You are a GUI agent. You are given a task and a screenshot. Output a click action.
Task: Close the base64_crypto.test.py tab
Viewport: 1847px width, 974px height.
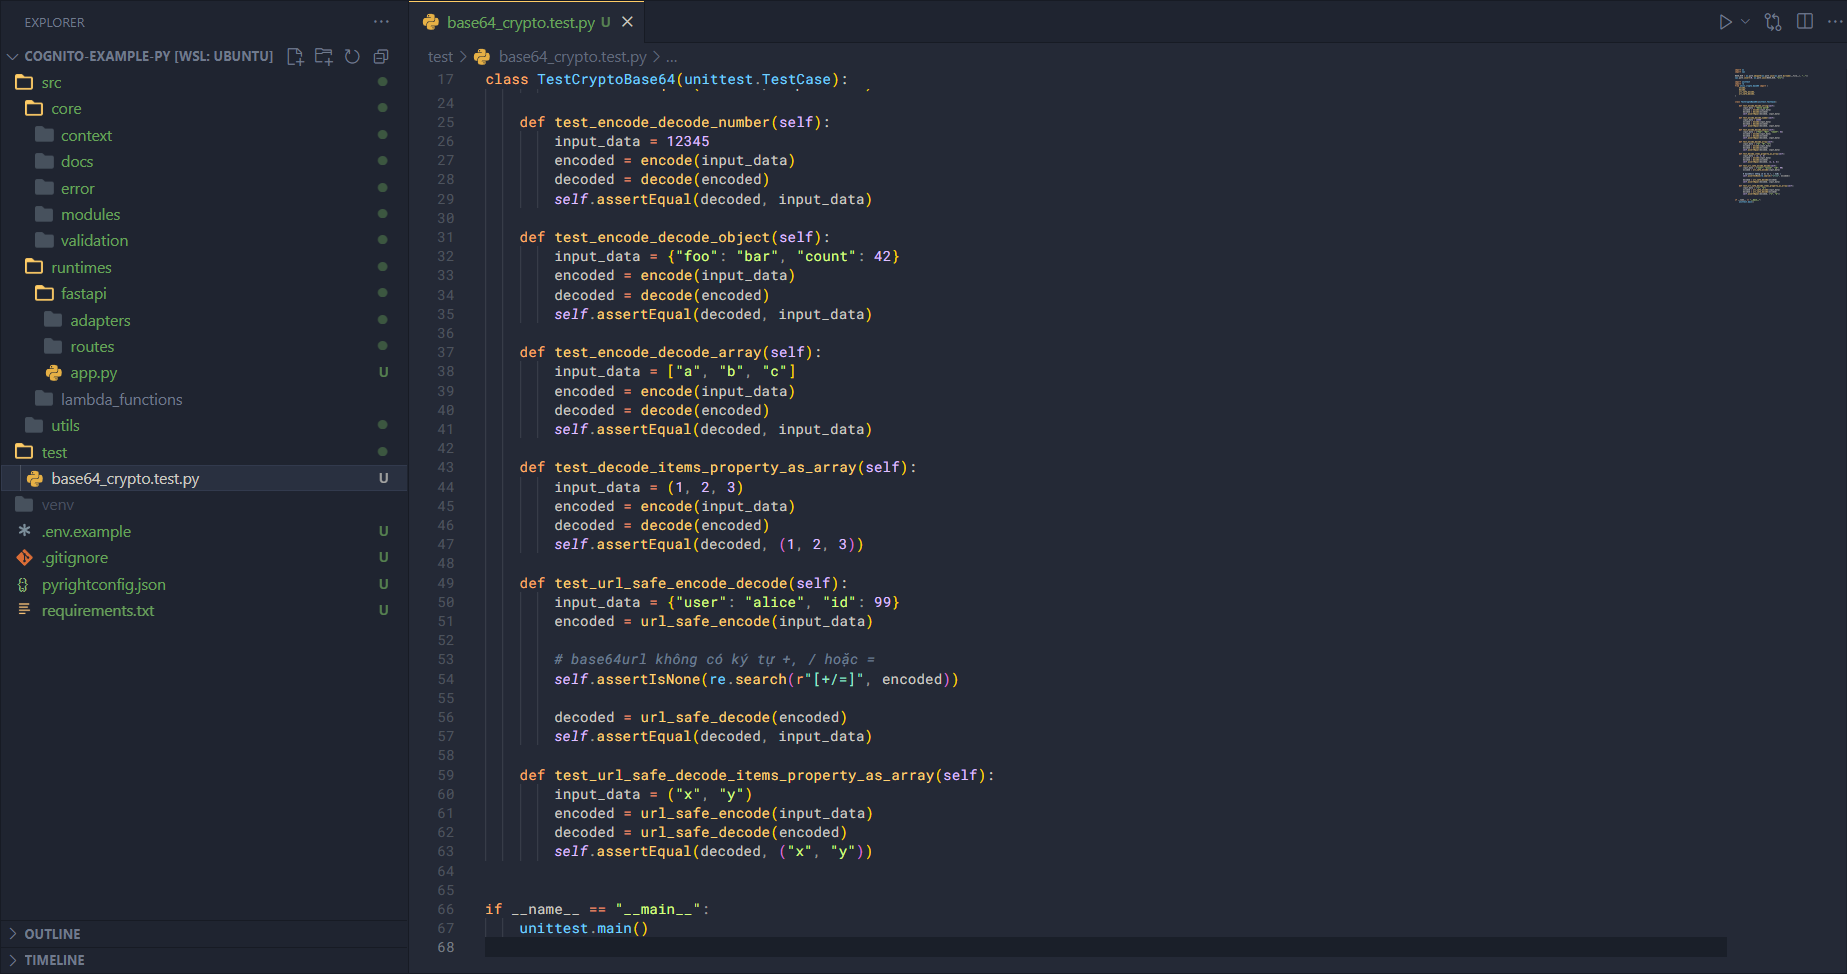click(627, 22)
